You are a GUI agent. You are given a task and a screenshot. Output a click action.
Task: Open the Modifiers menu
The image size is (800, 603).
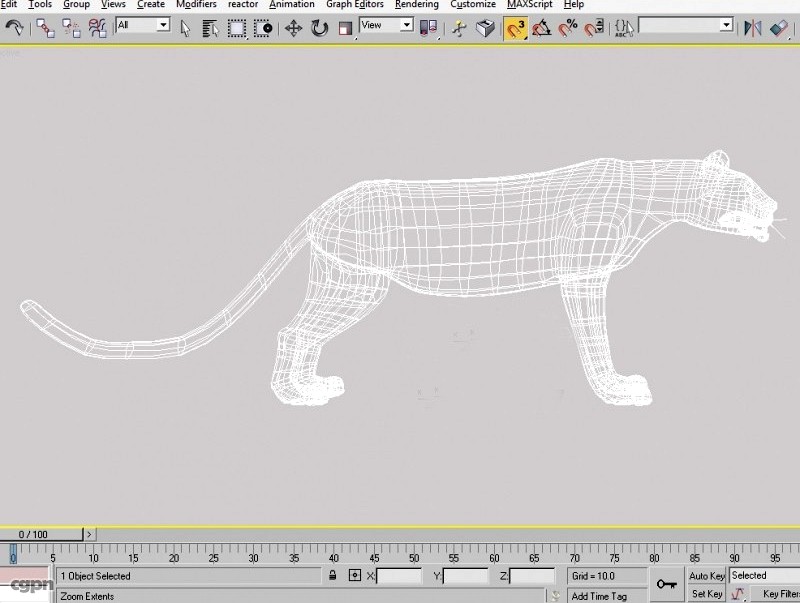tap(196, 5)
